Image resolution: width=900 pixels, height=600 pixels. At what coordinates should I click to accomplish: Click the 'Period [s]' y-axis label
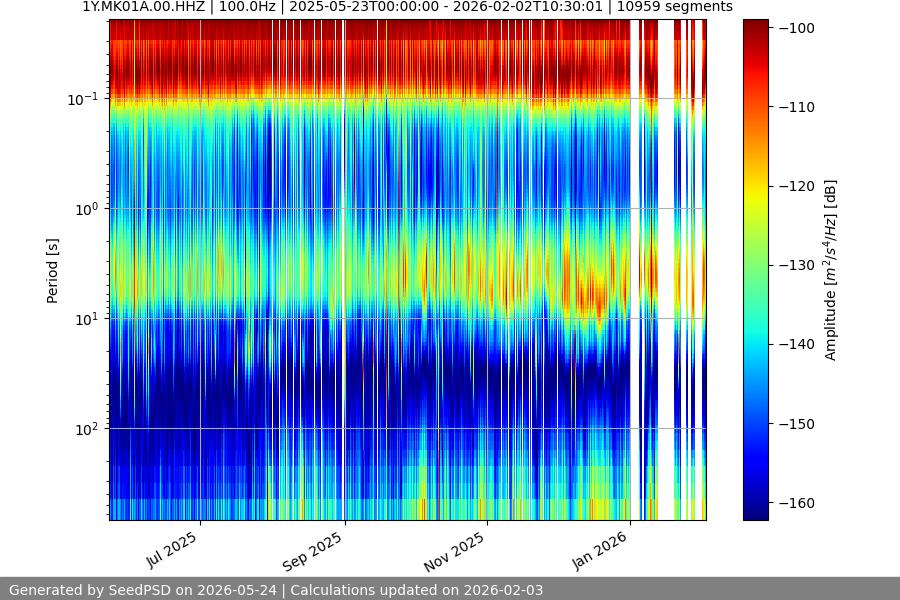click(52, 271)
